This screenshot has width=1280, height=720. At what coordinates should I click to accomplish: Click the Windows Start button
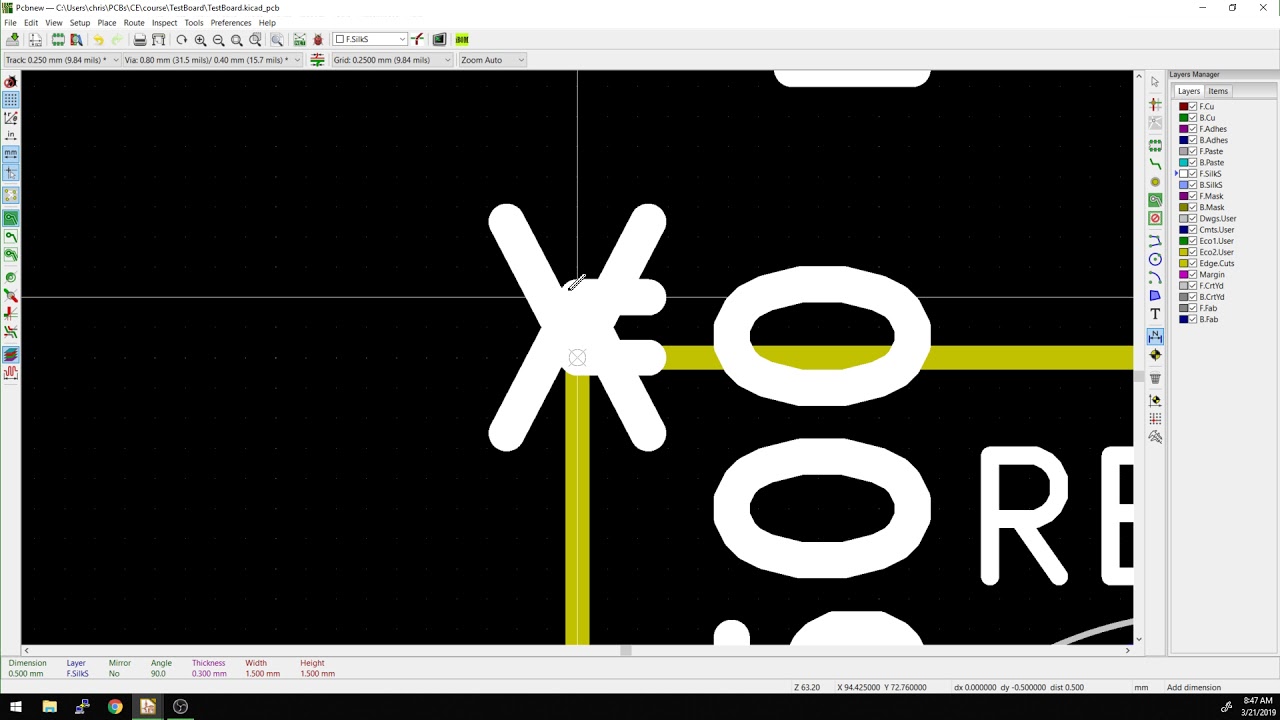(16, 707)
